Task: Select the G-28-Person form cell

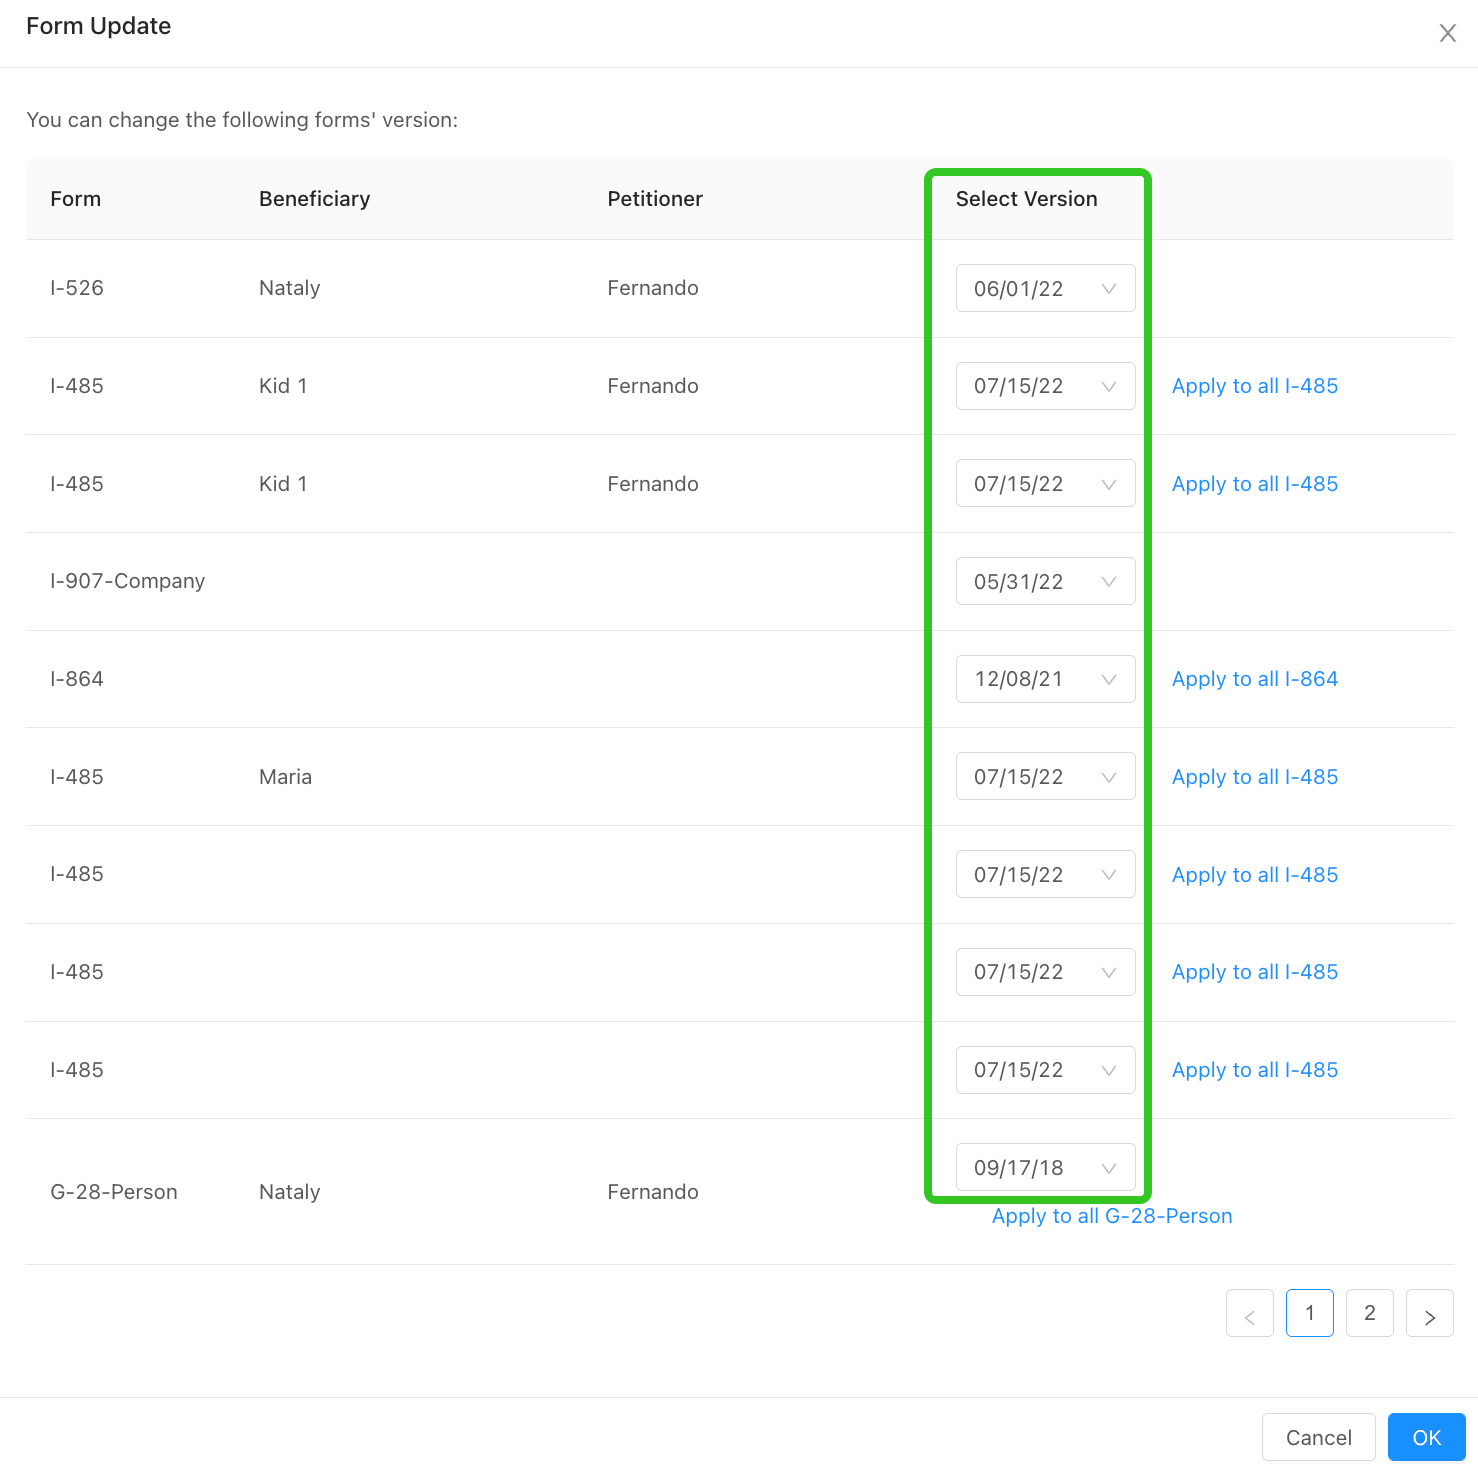Action: click(114, 1192)
